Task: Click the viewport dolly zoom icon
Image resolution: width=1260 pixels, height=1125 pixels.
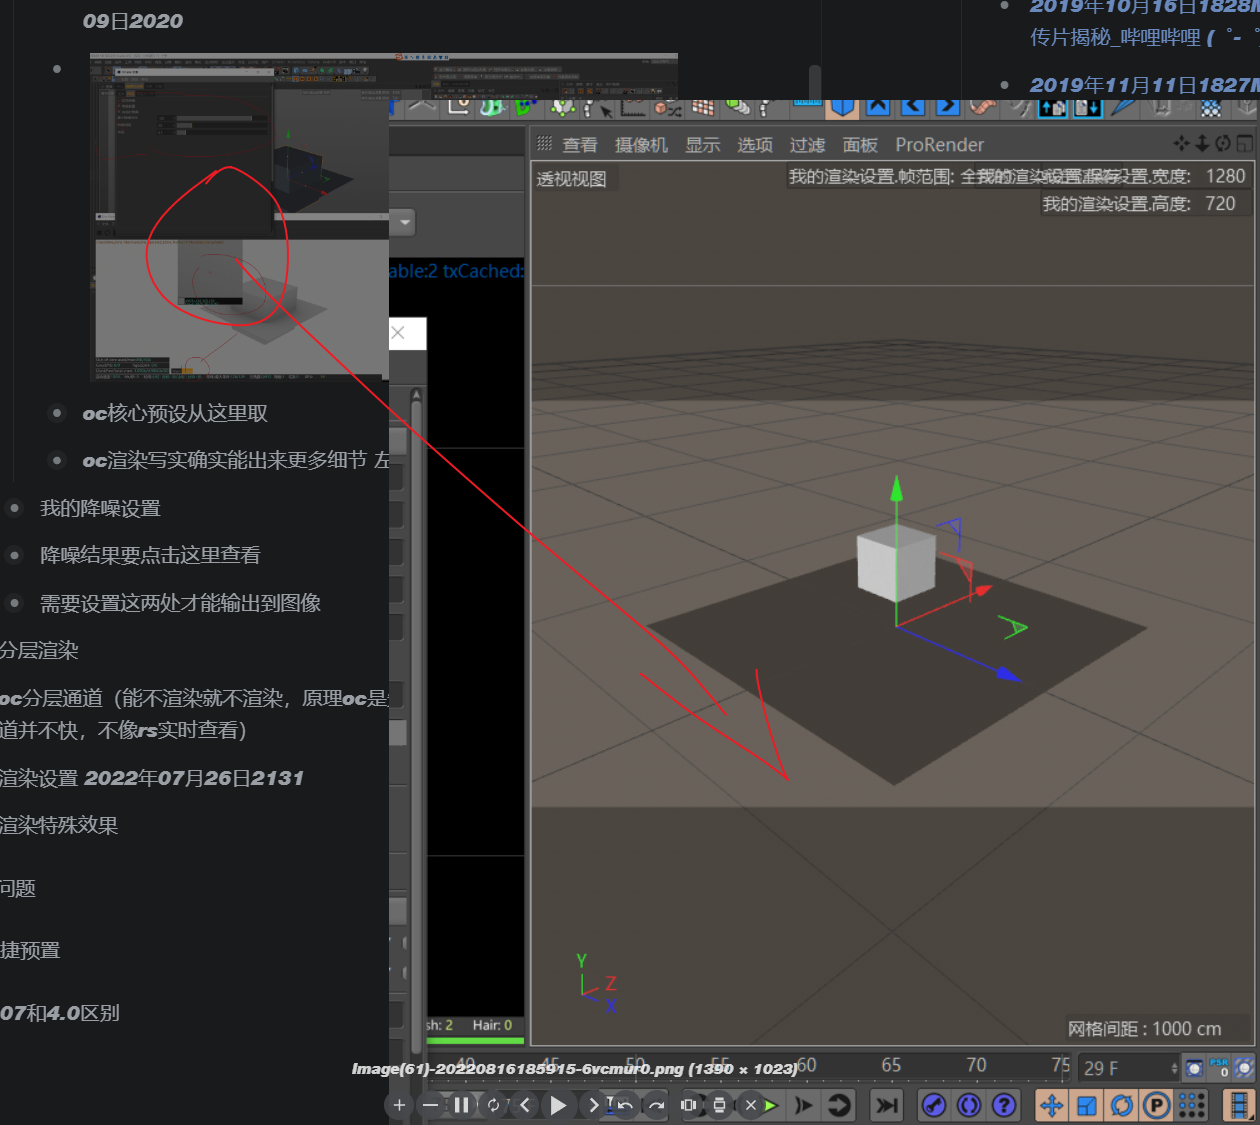Action: [x=1203, y=144]
